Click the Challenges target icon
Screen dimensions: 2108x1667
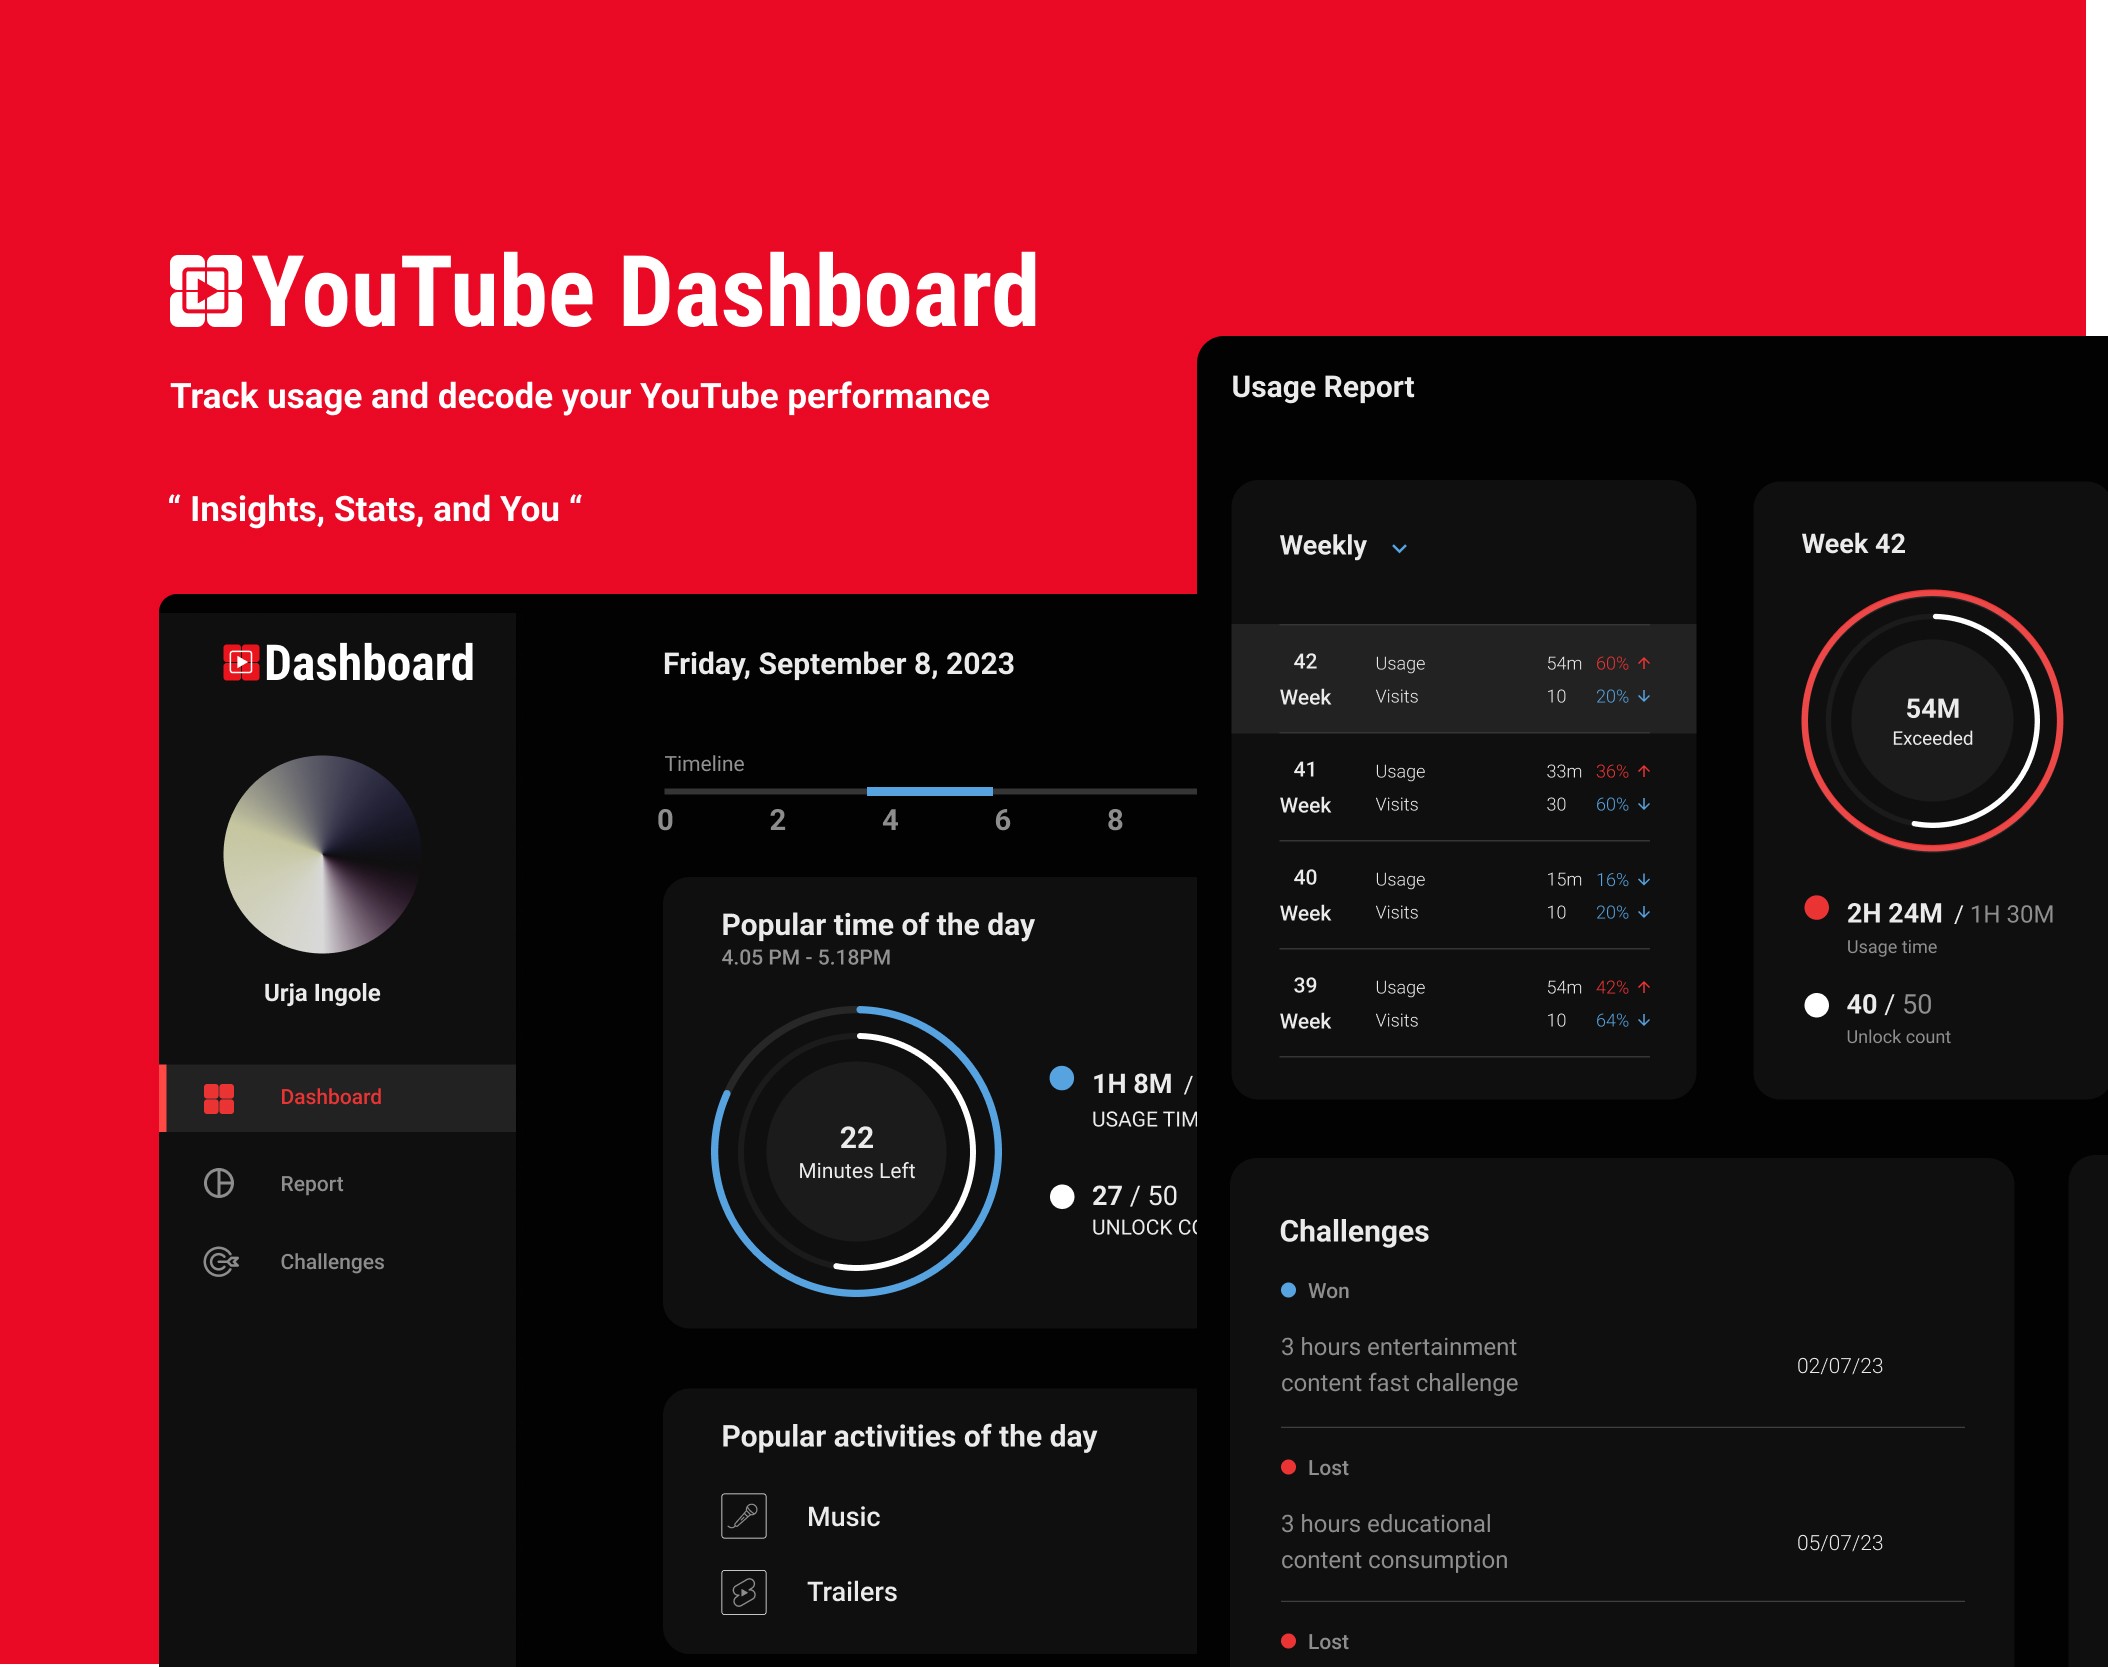[x=221, y=1261]
